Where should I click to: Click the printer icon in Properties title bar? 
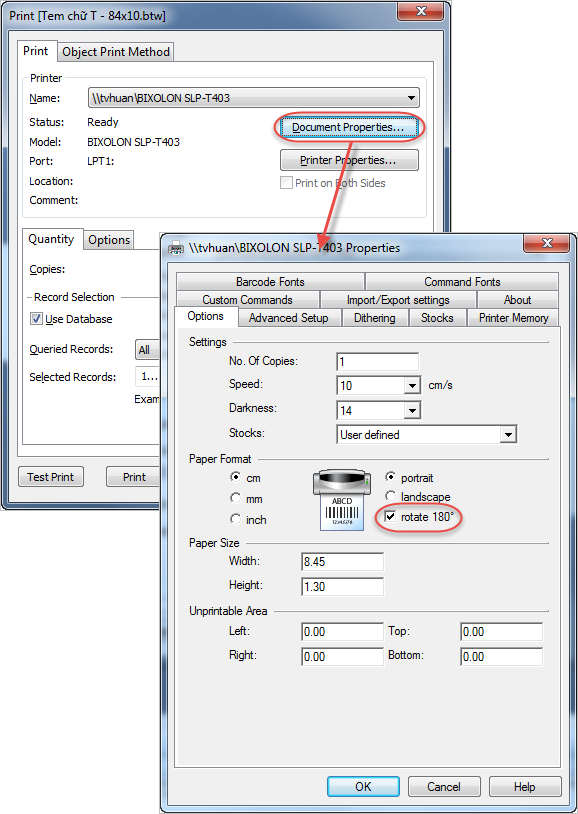[x=176, y=248]
